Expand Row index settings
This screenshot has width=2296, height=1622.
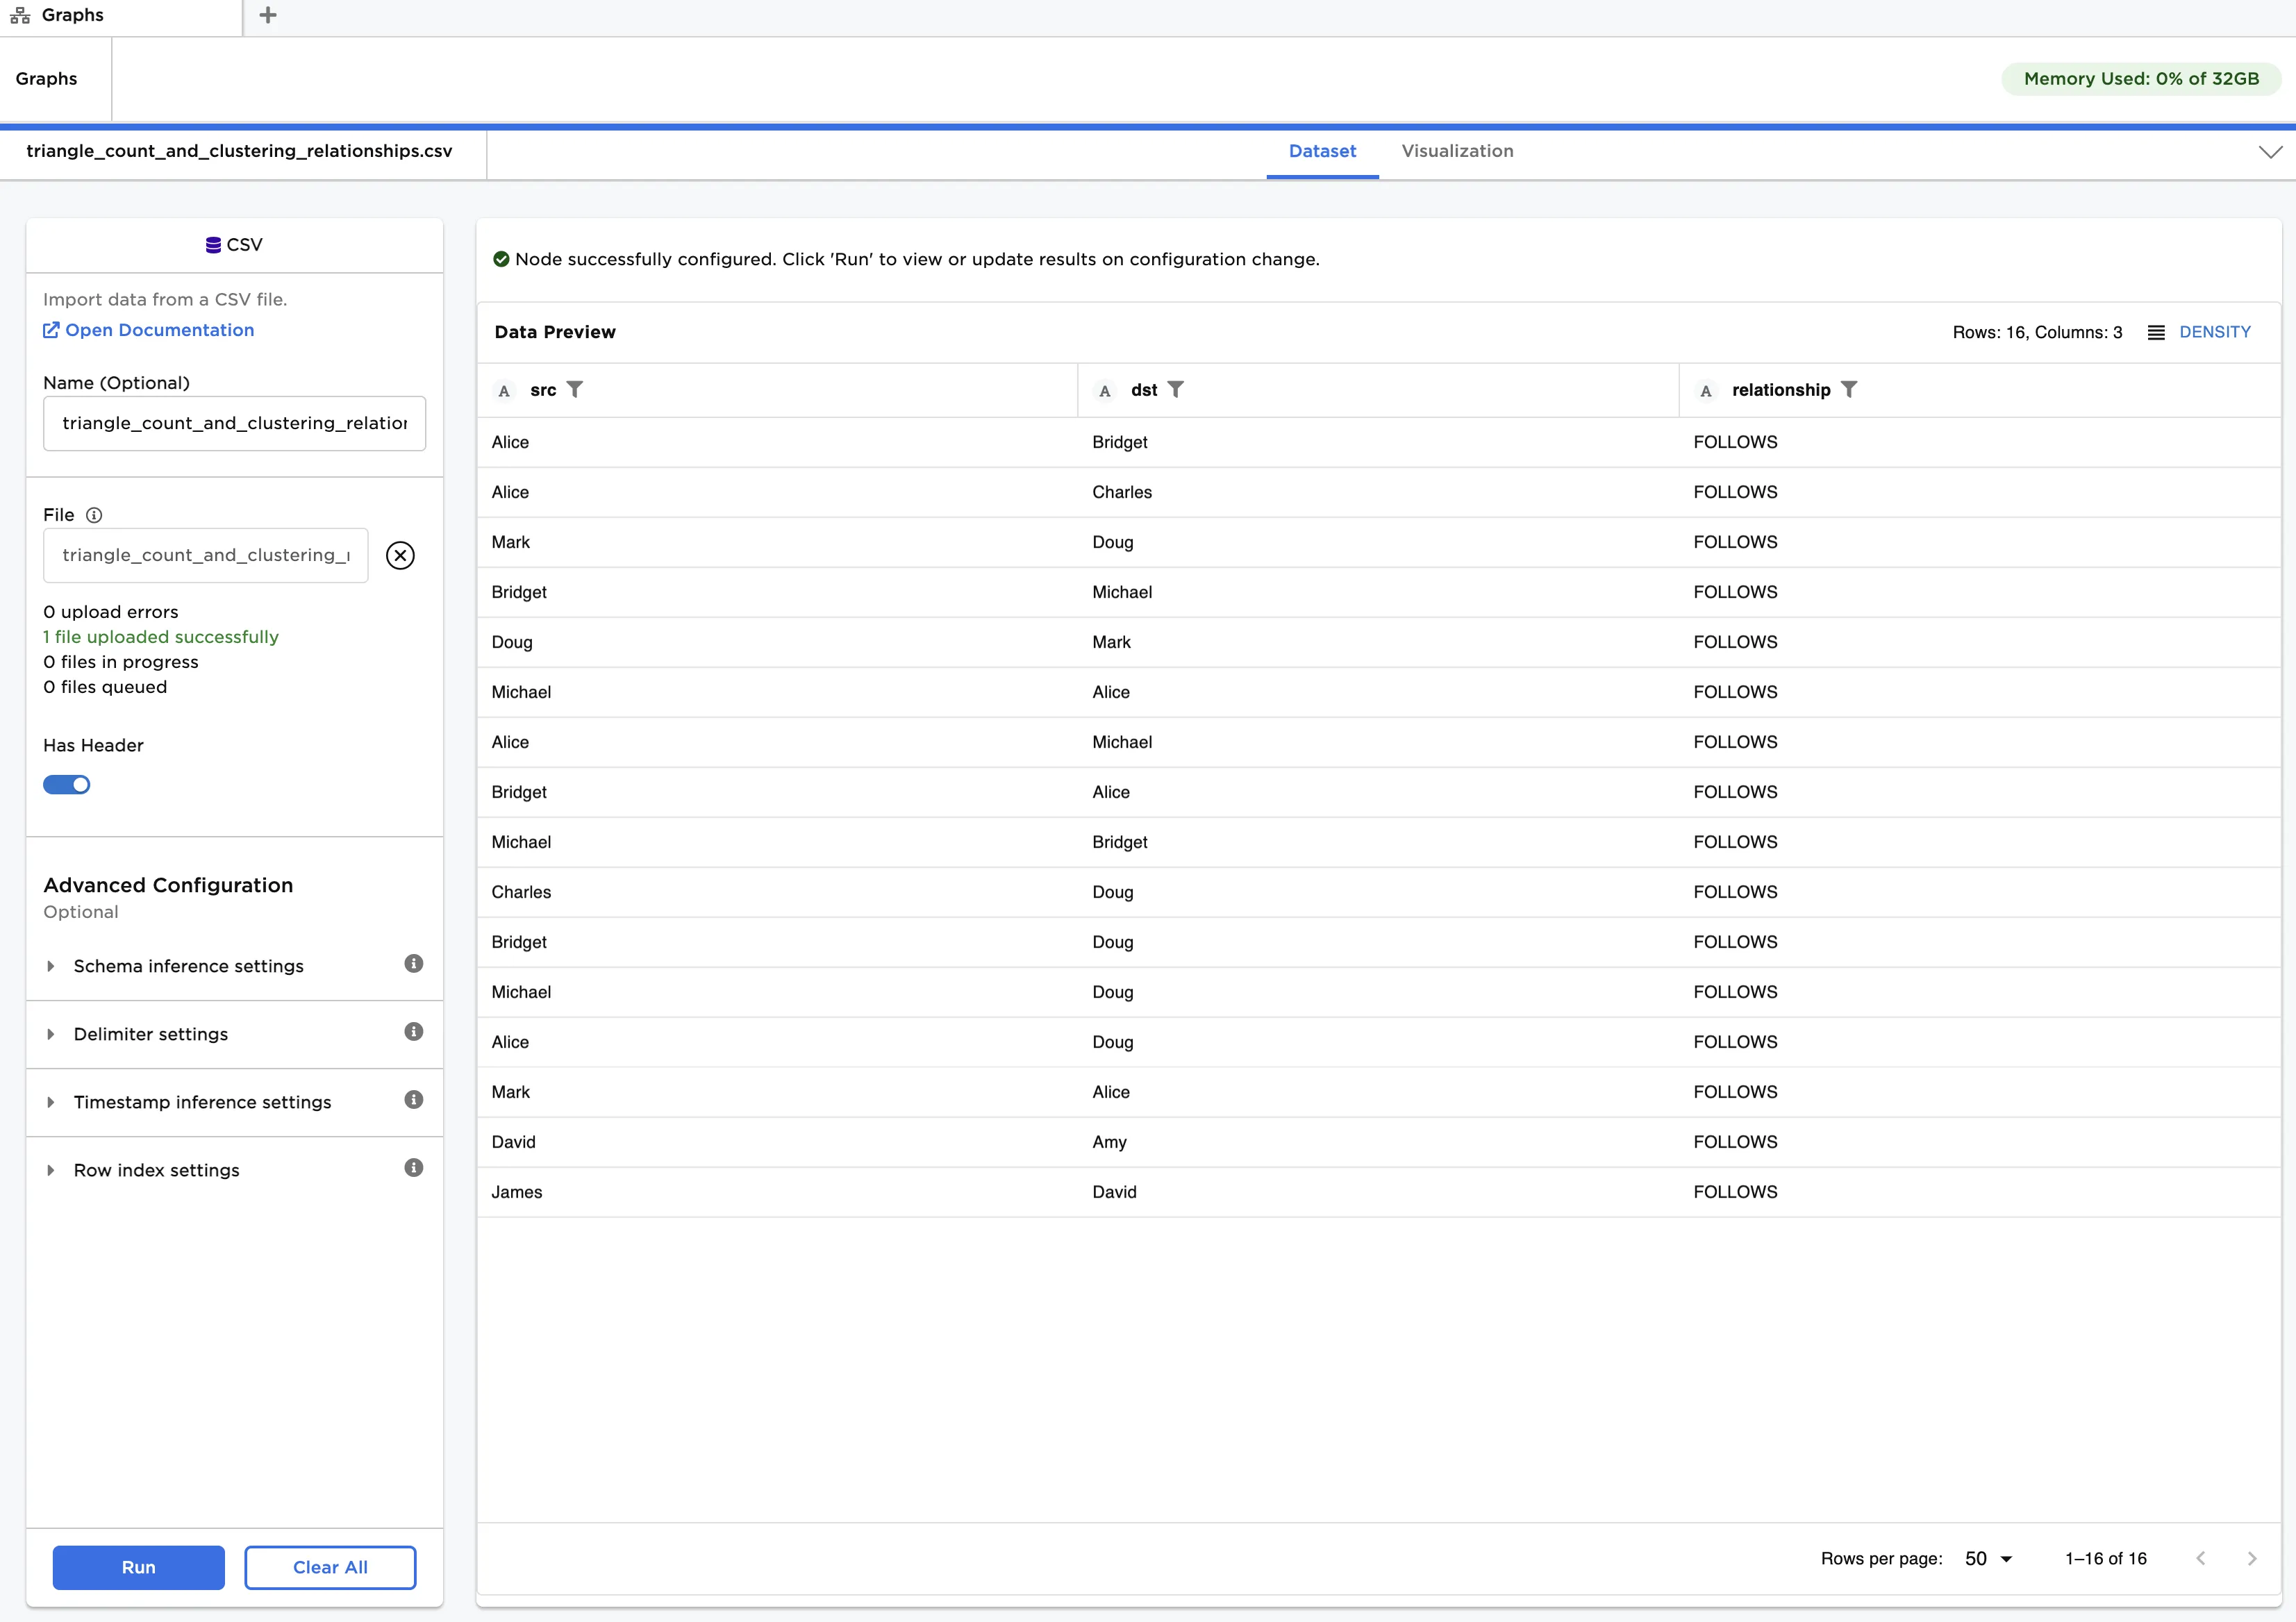(x=52, y=1170)
